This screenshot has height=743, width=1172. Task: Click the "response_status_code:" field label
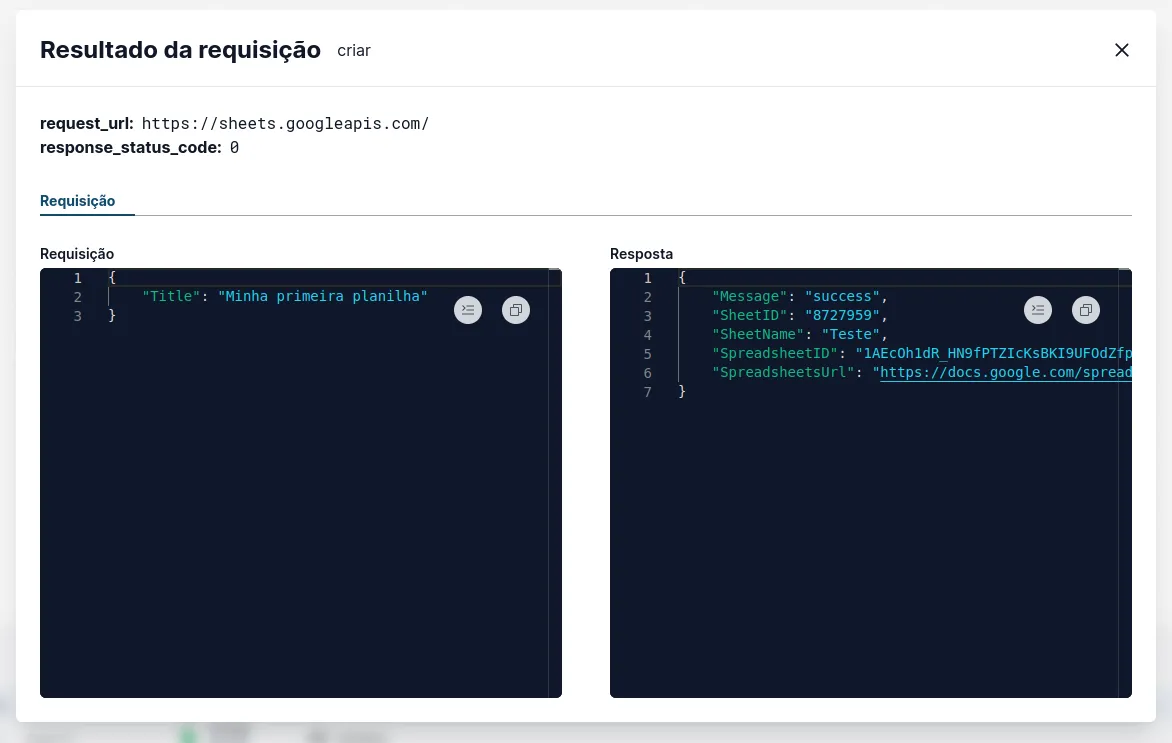(x=131, y=147)
